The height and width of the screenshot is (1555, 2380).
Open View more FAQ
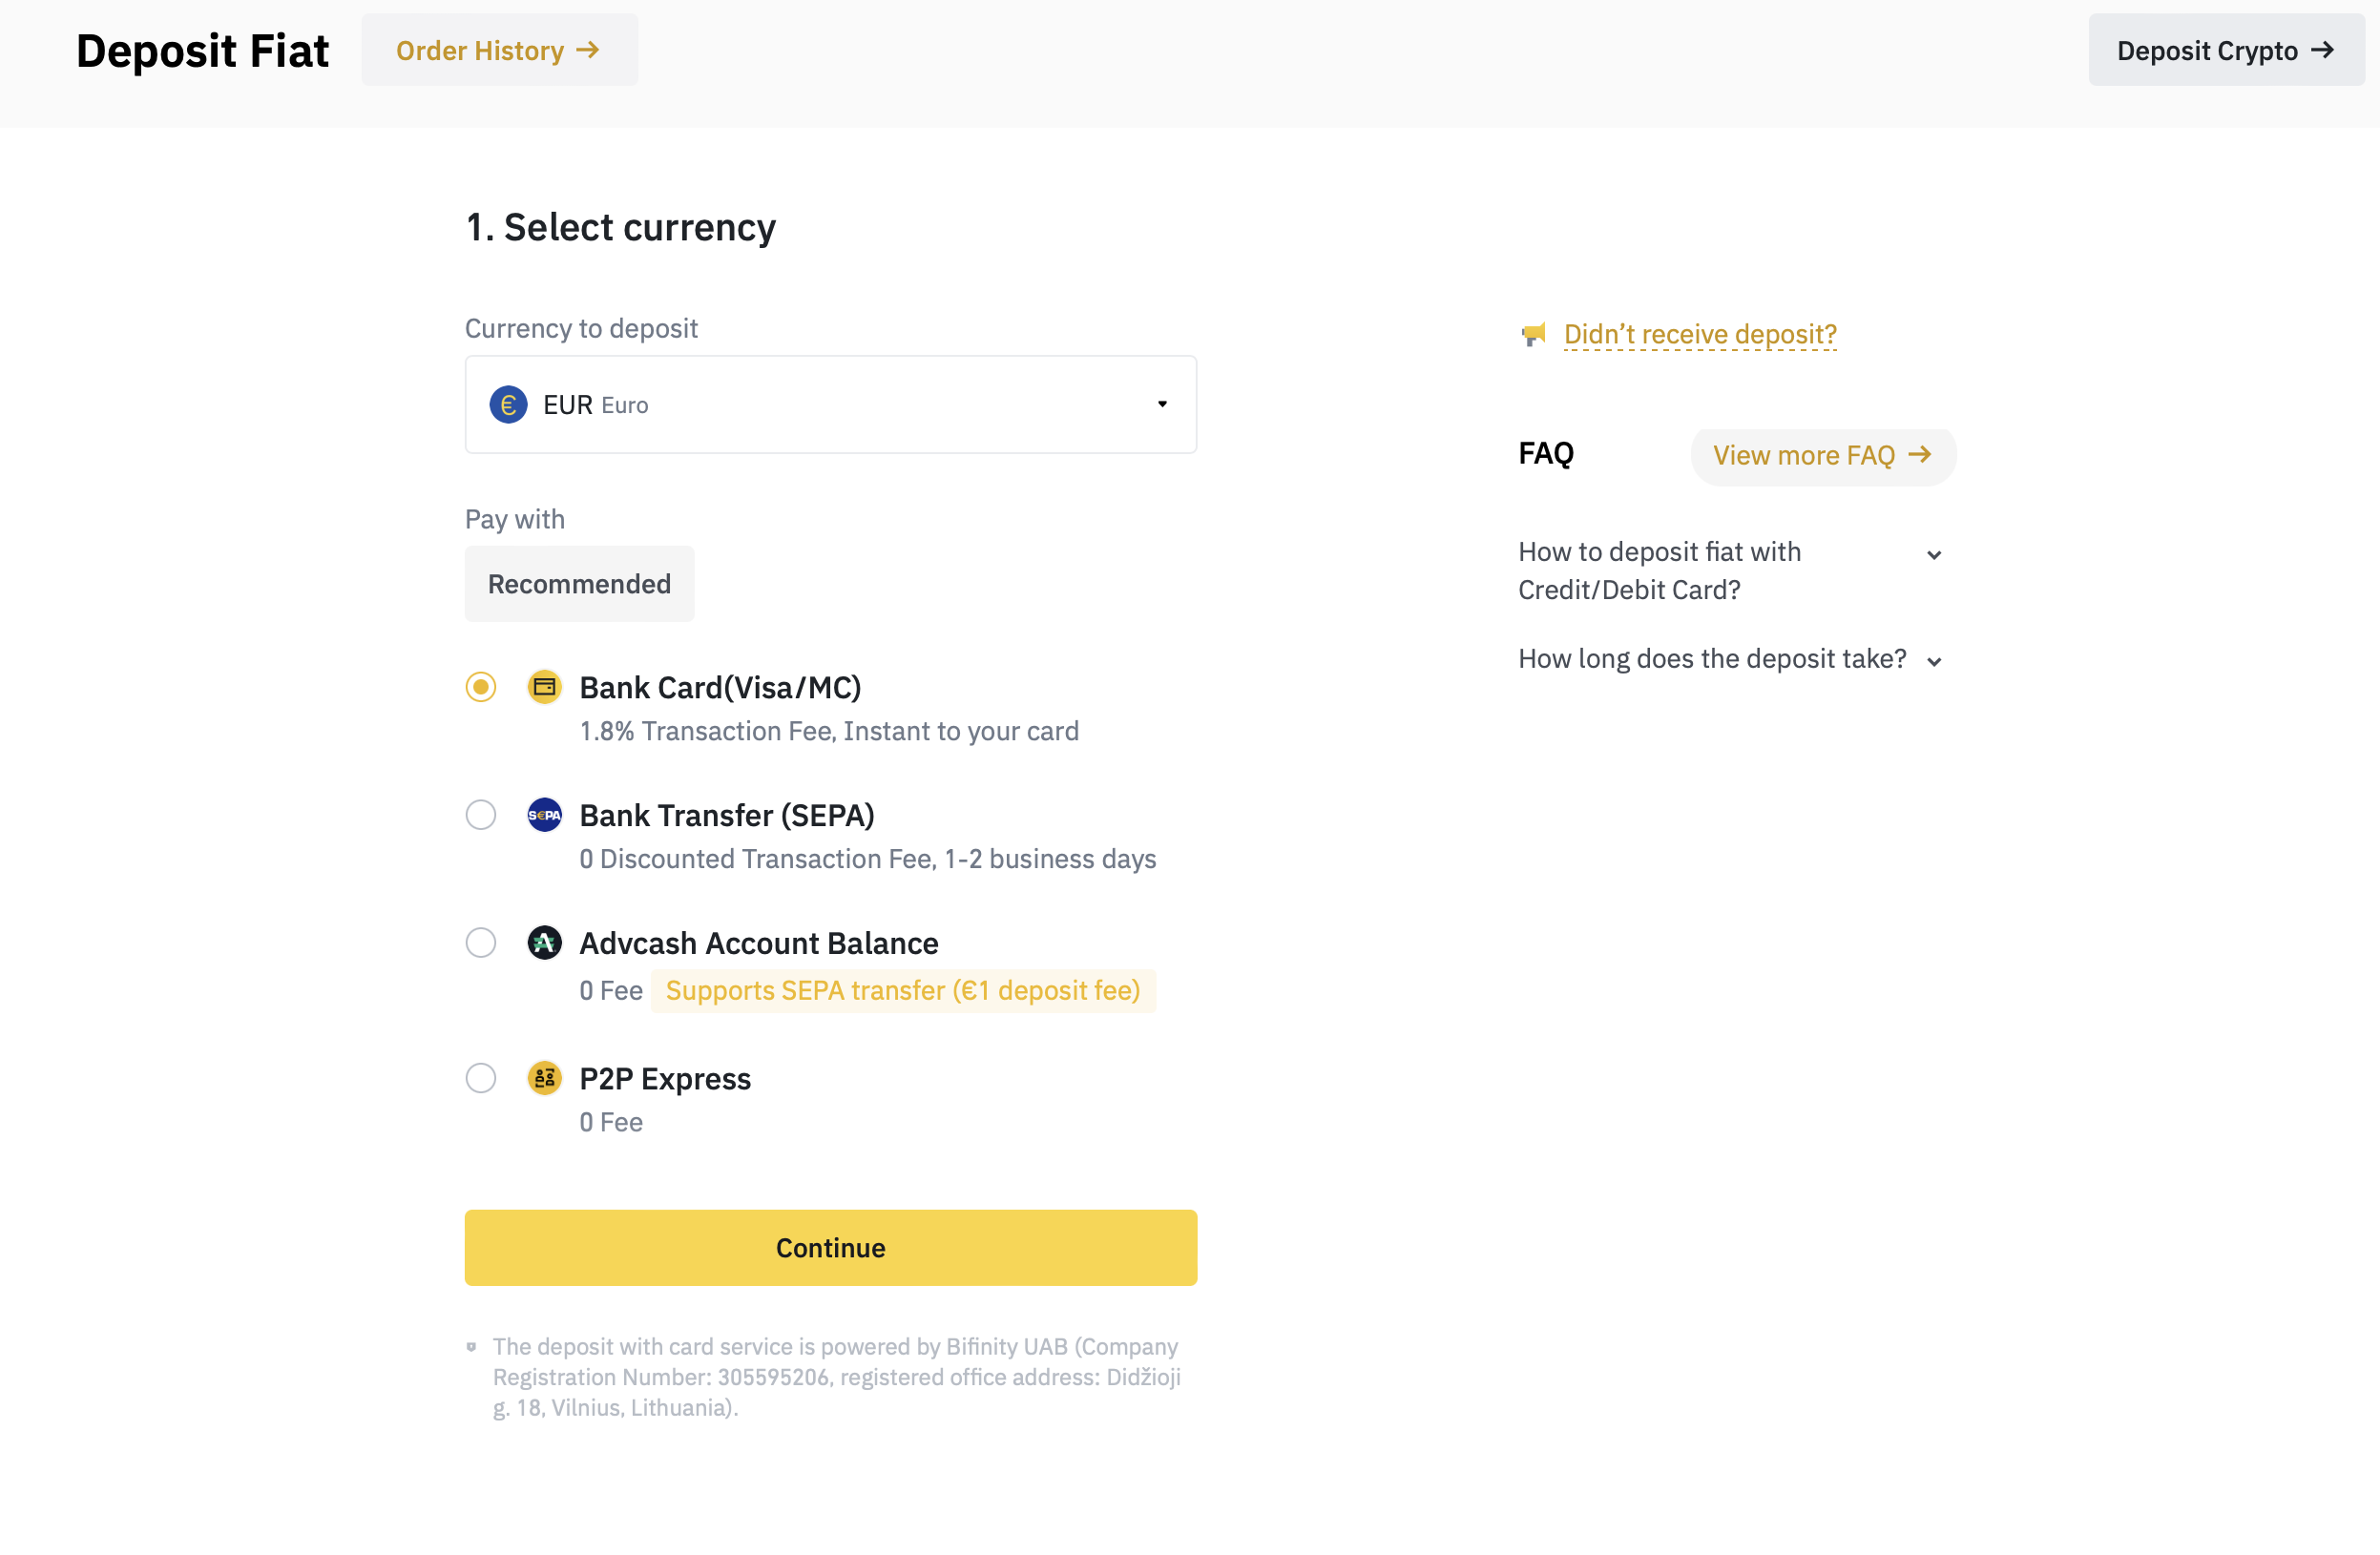[1823, 456]
